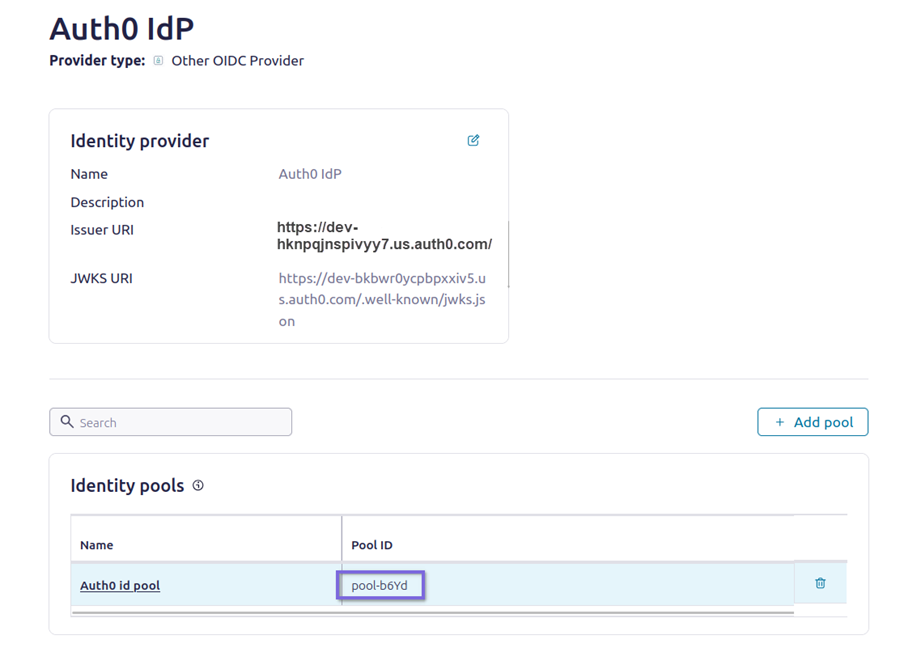Screen dimensions: 900x648
Task: Click the Identity pools section heading
Action: click(x=125, y=485)
